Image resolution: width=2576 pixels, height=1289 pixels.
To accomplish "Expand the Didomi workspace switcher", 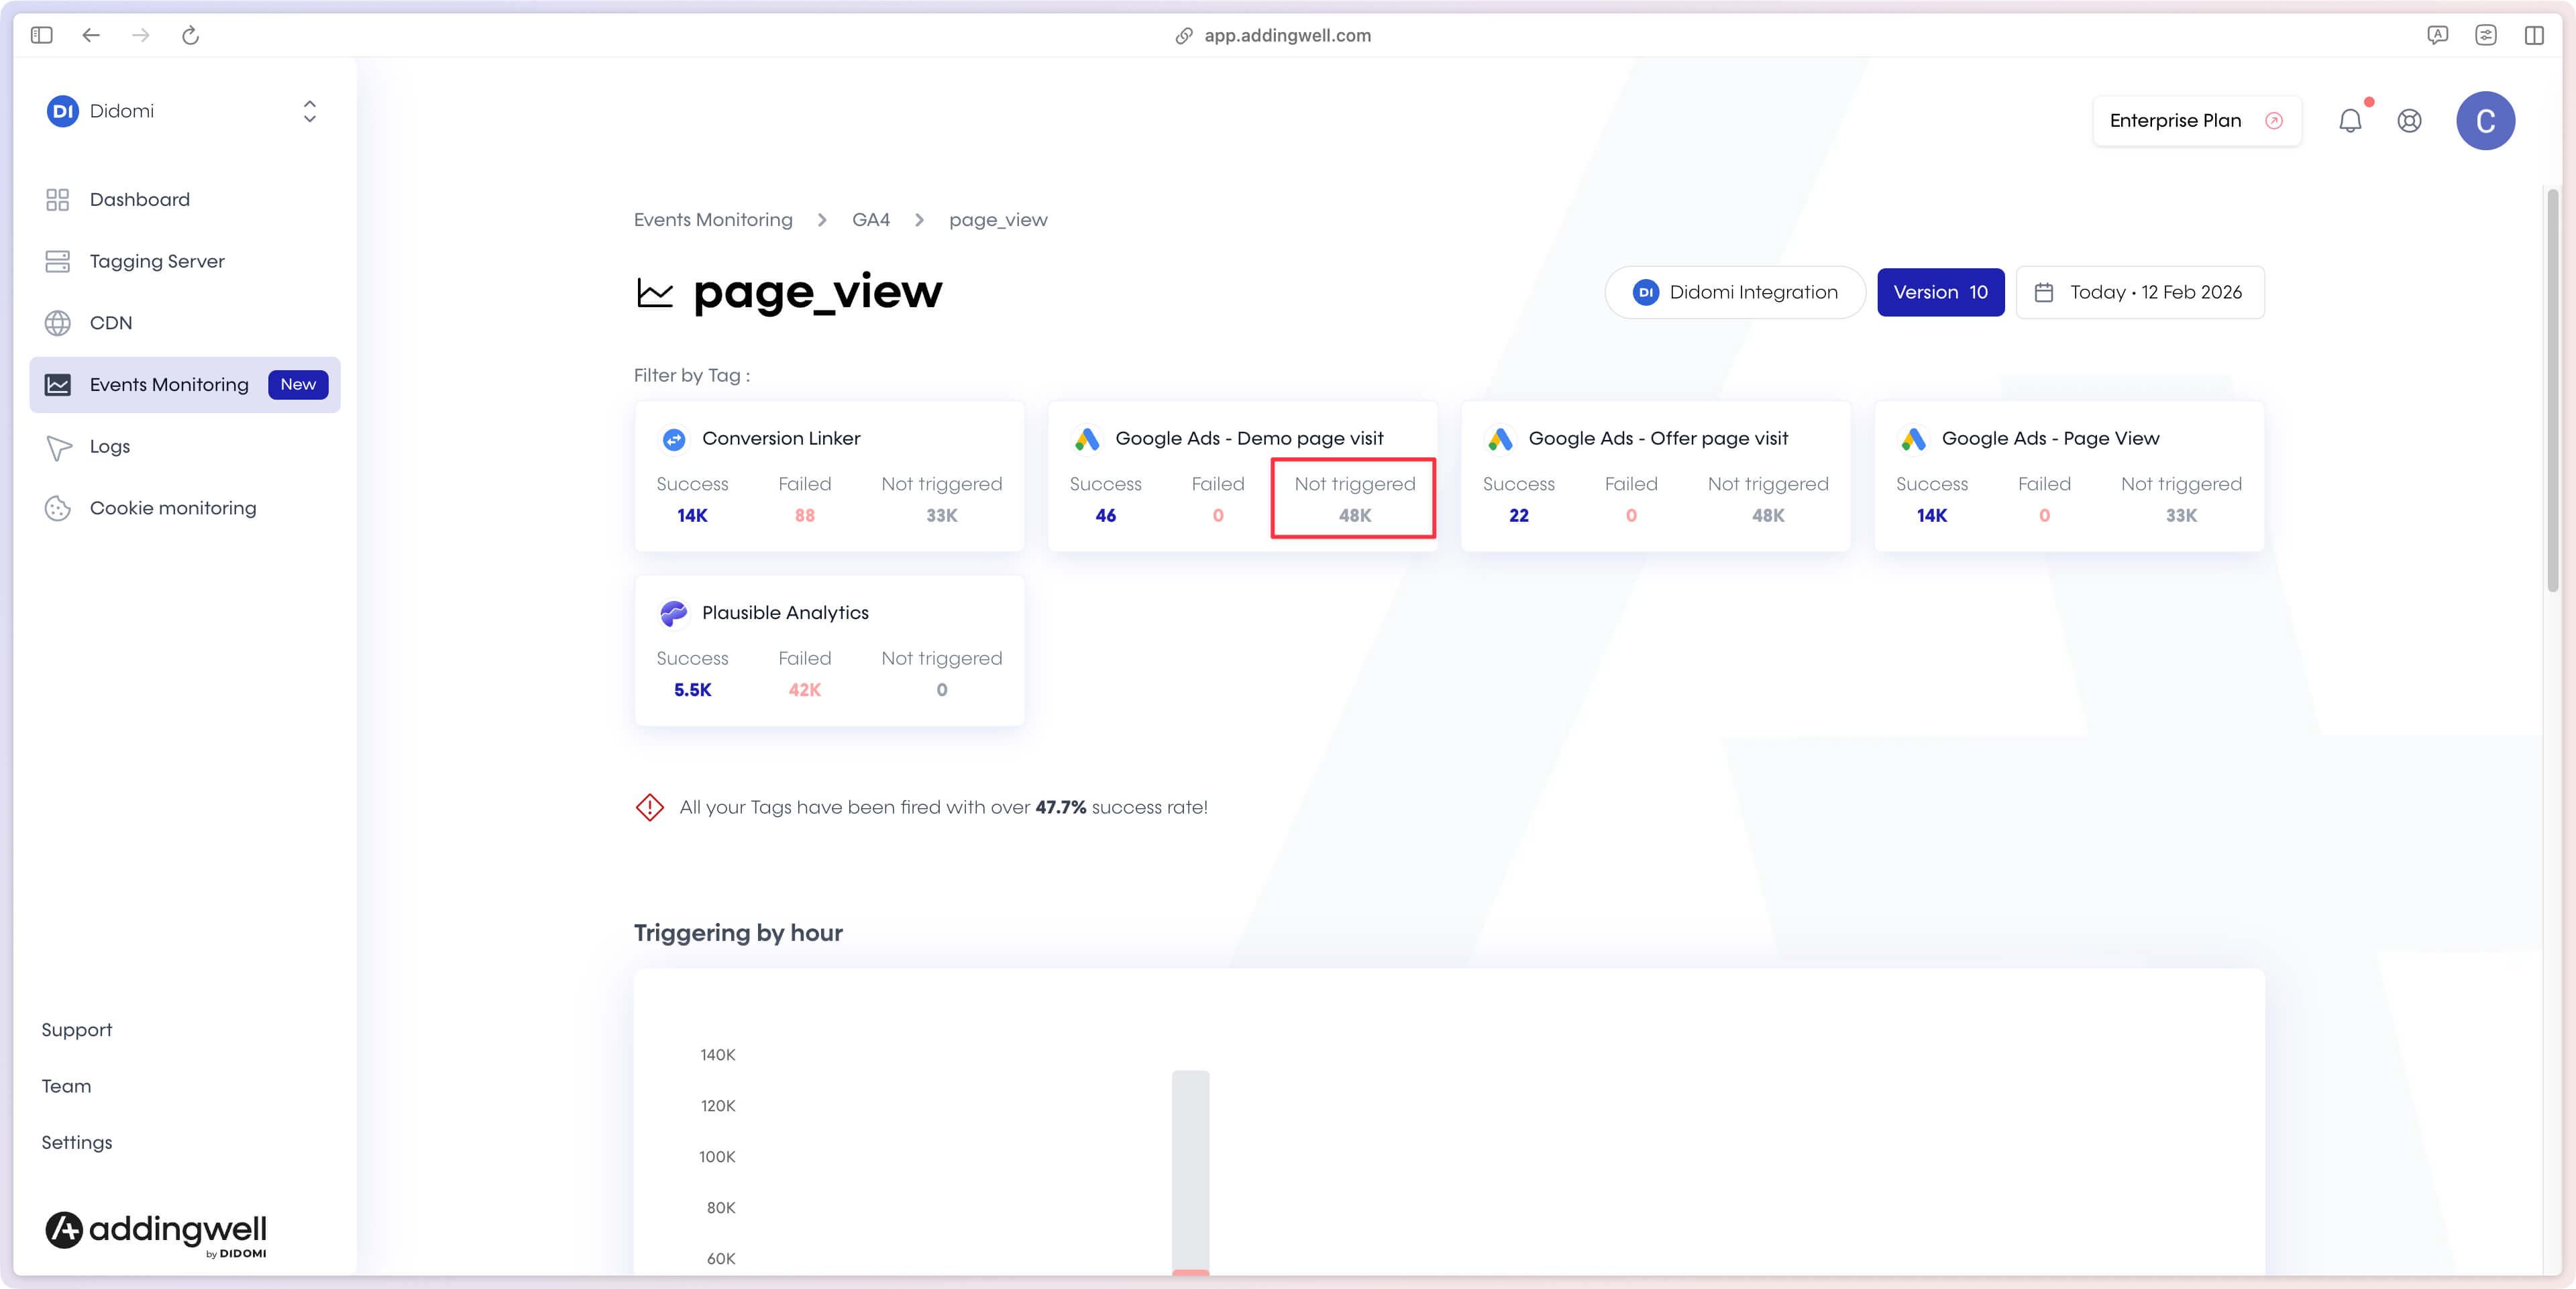I will tap(309, 111).
